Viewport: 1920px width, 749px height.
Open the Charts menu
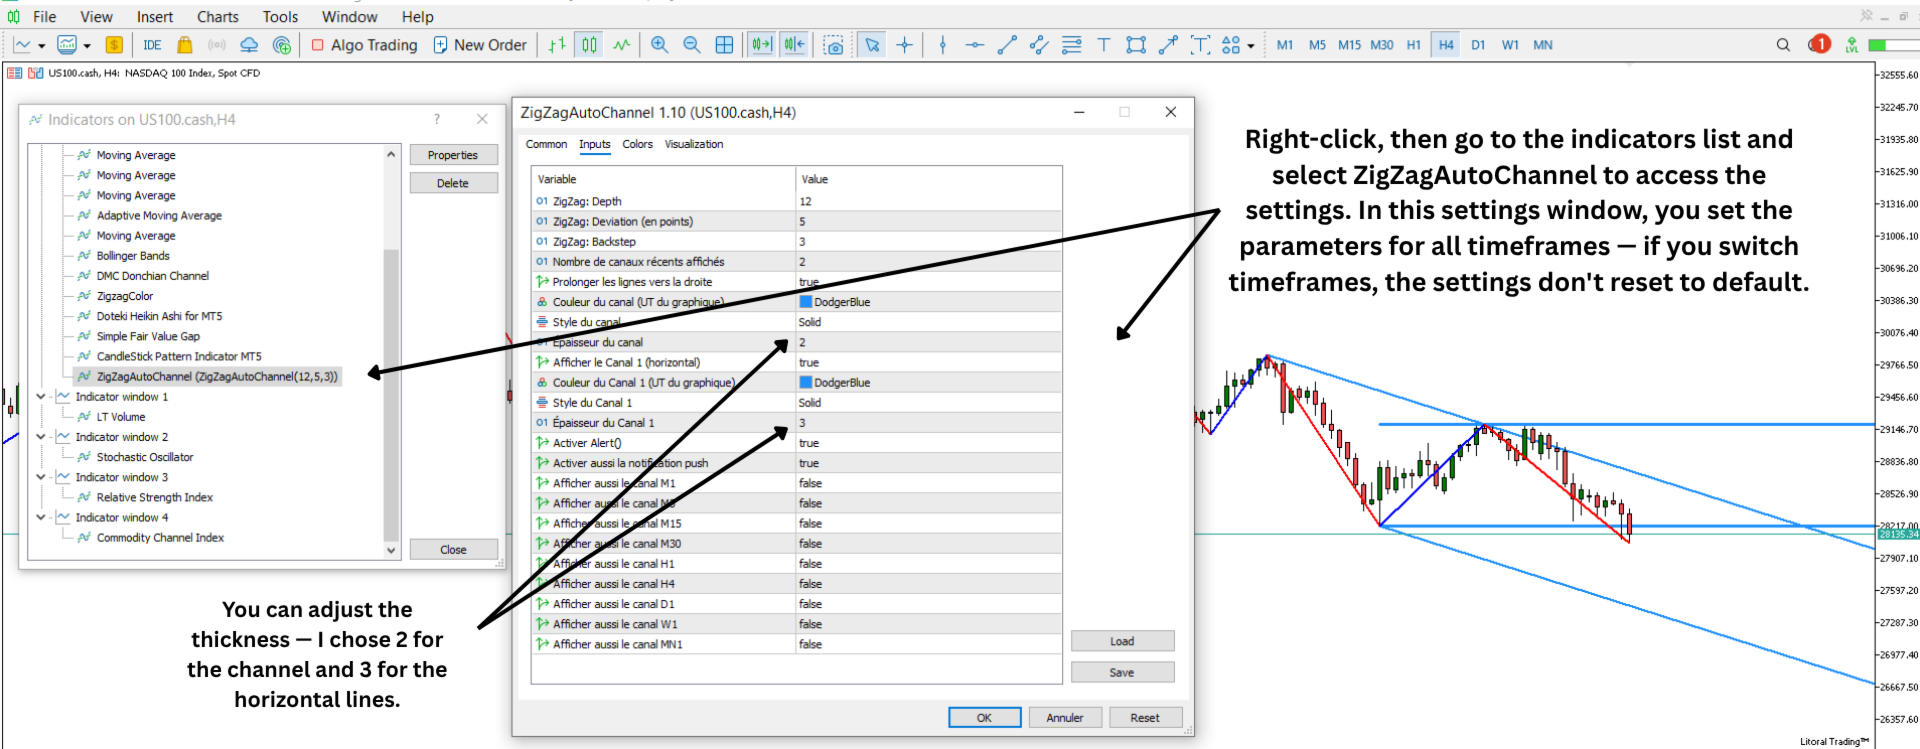[x=217, y=17]
